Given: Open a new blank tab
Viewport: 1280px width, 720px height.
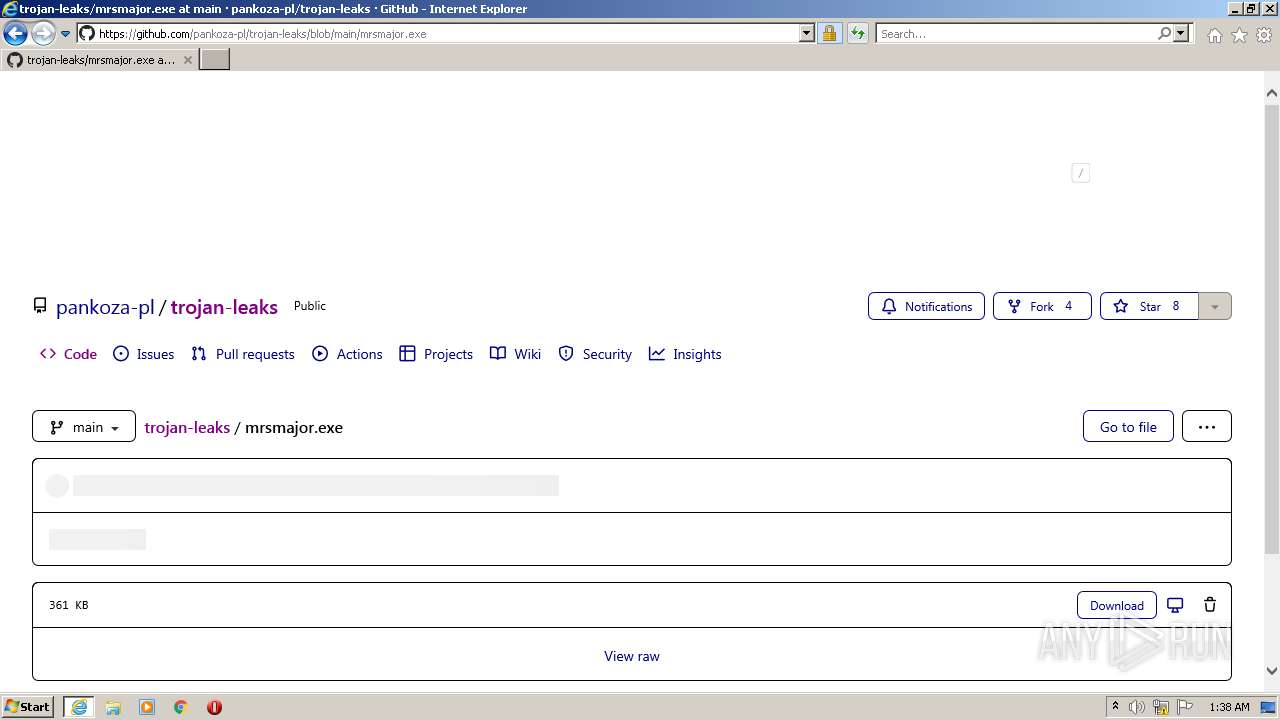Looking at the screenshot, I should click(x=215, y=60).
